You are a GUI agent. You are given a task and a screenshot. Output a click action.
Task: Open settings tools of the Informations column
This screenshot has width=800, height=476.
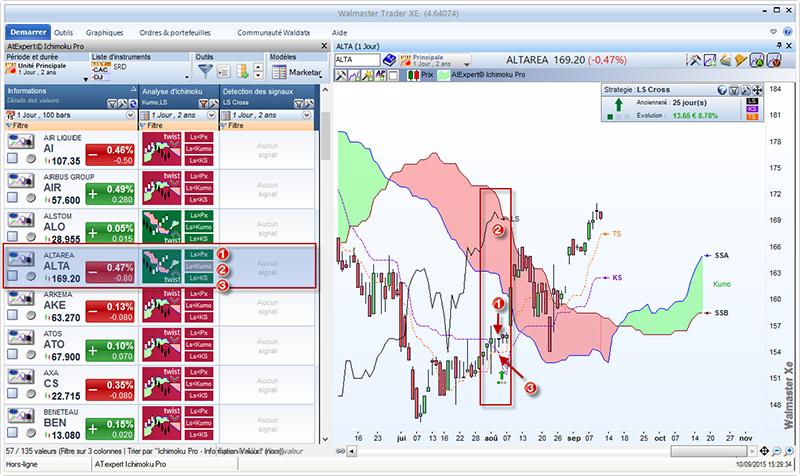point(122,104)
